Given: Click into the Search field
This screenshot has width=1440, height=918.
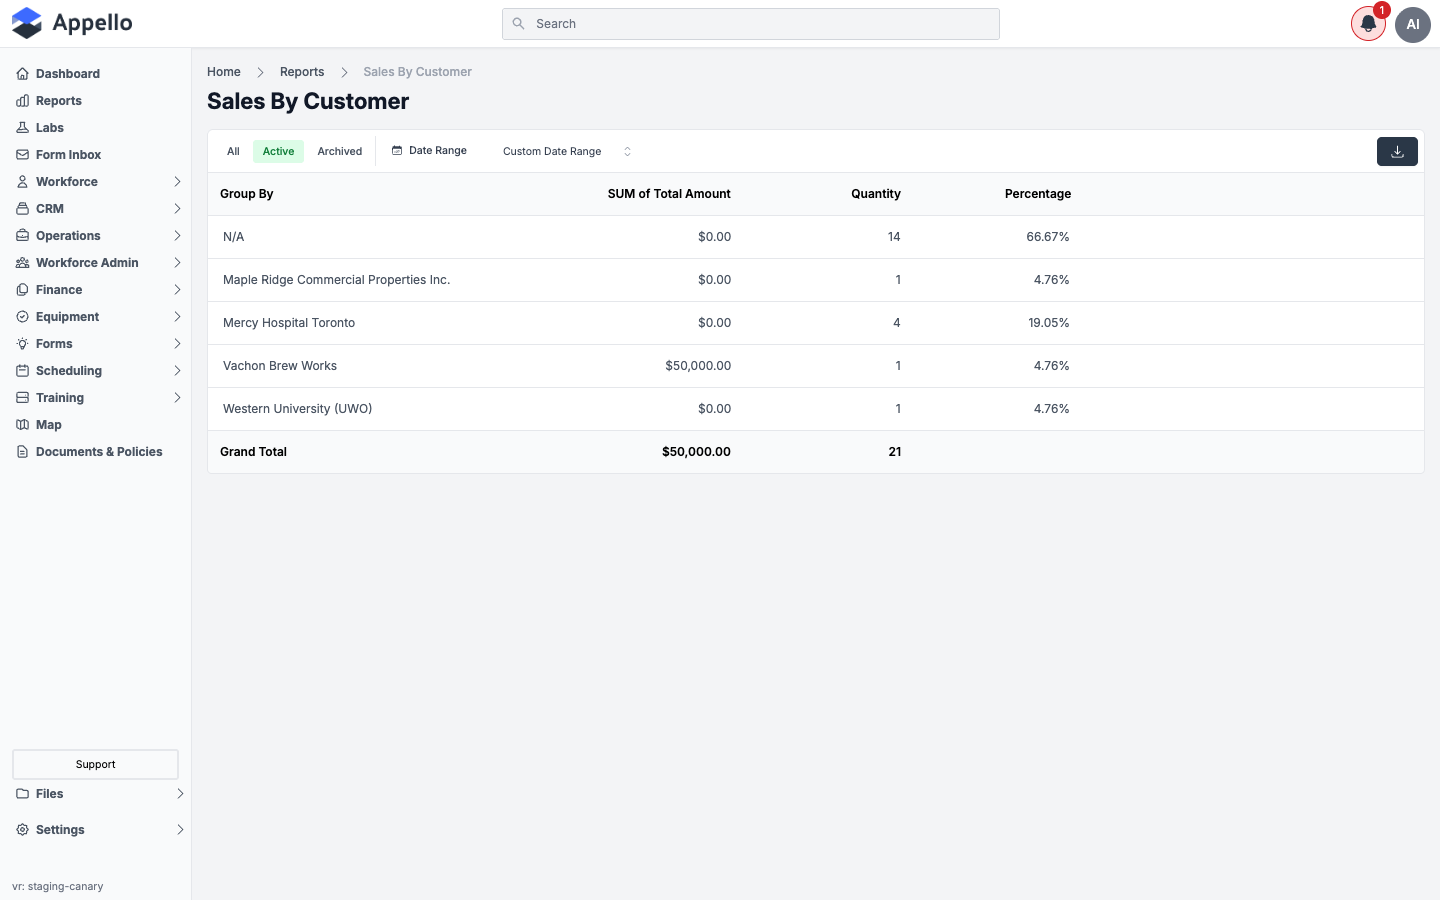Looking at the screenshot, I should [751, 24].
